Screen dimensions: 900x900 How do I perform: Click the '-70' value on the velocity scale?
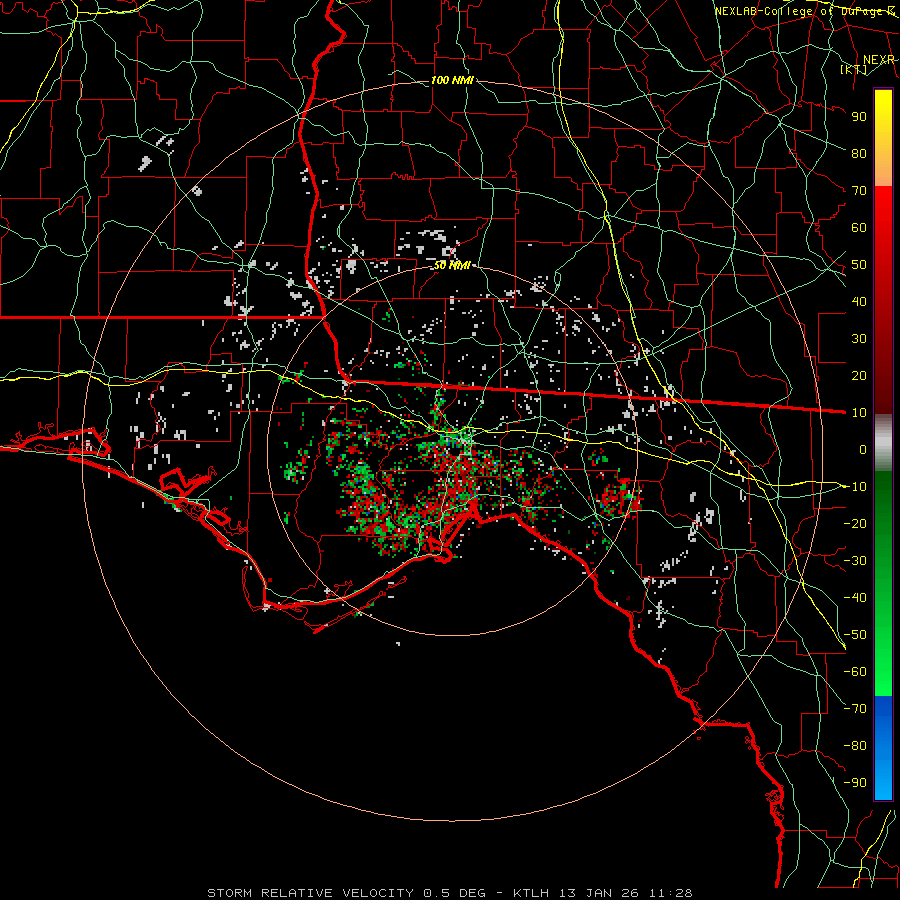click(x=855, y=709)
